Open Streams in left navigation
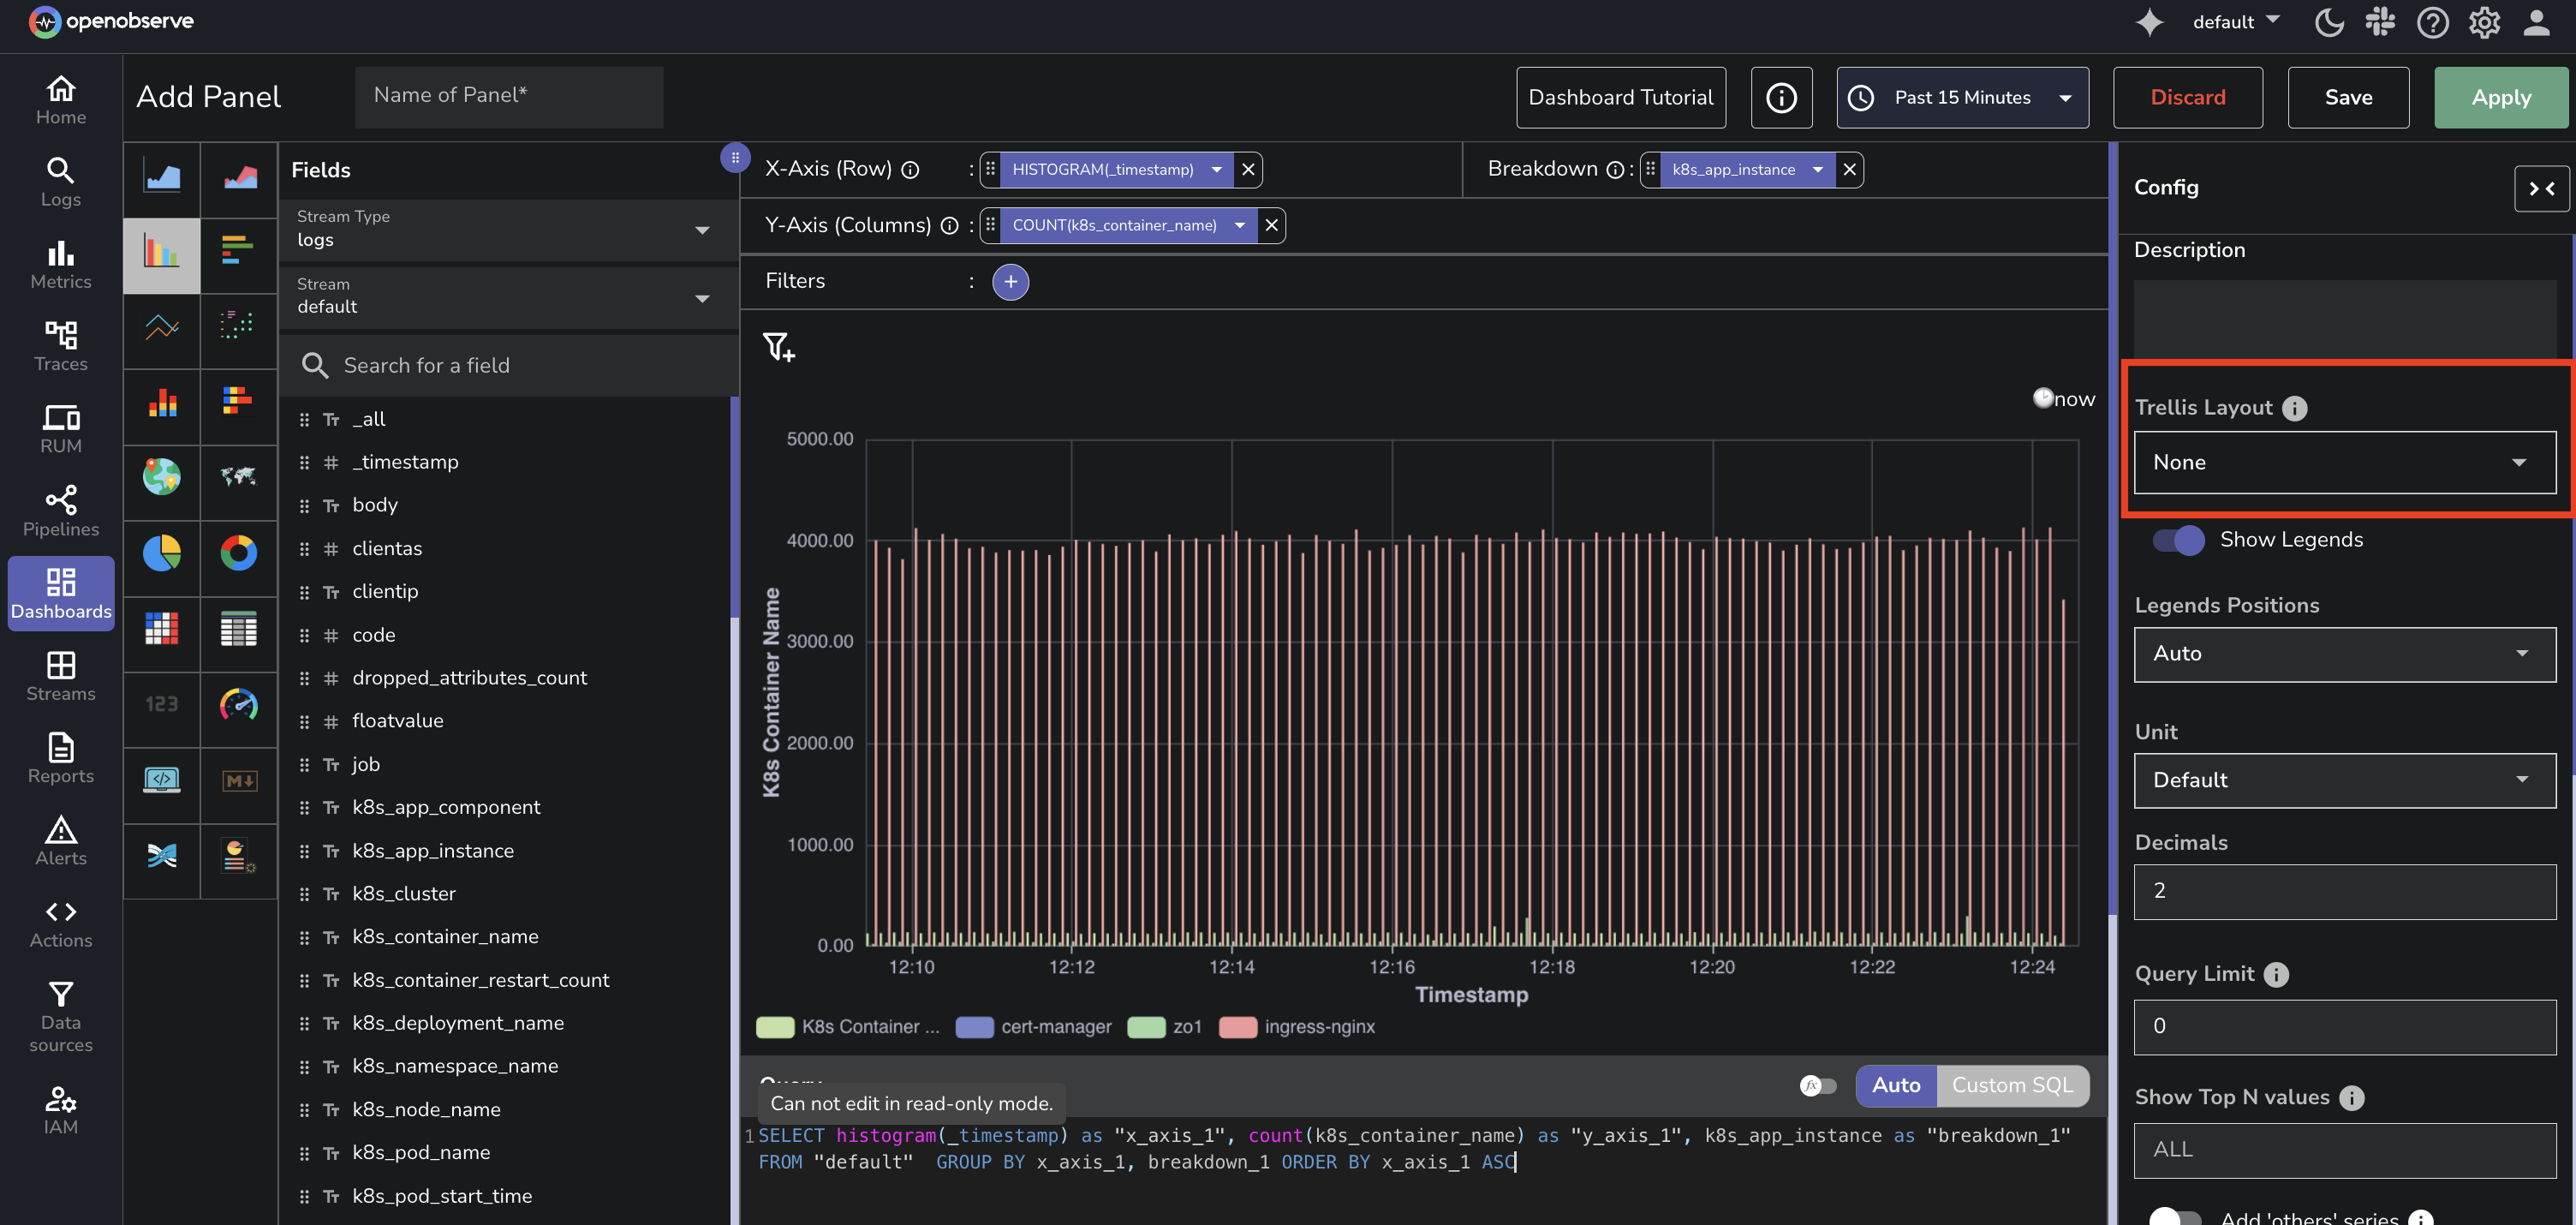The image size is (2576, 1225). 61,676
